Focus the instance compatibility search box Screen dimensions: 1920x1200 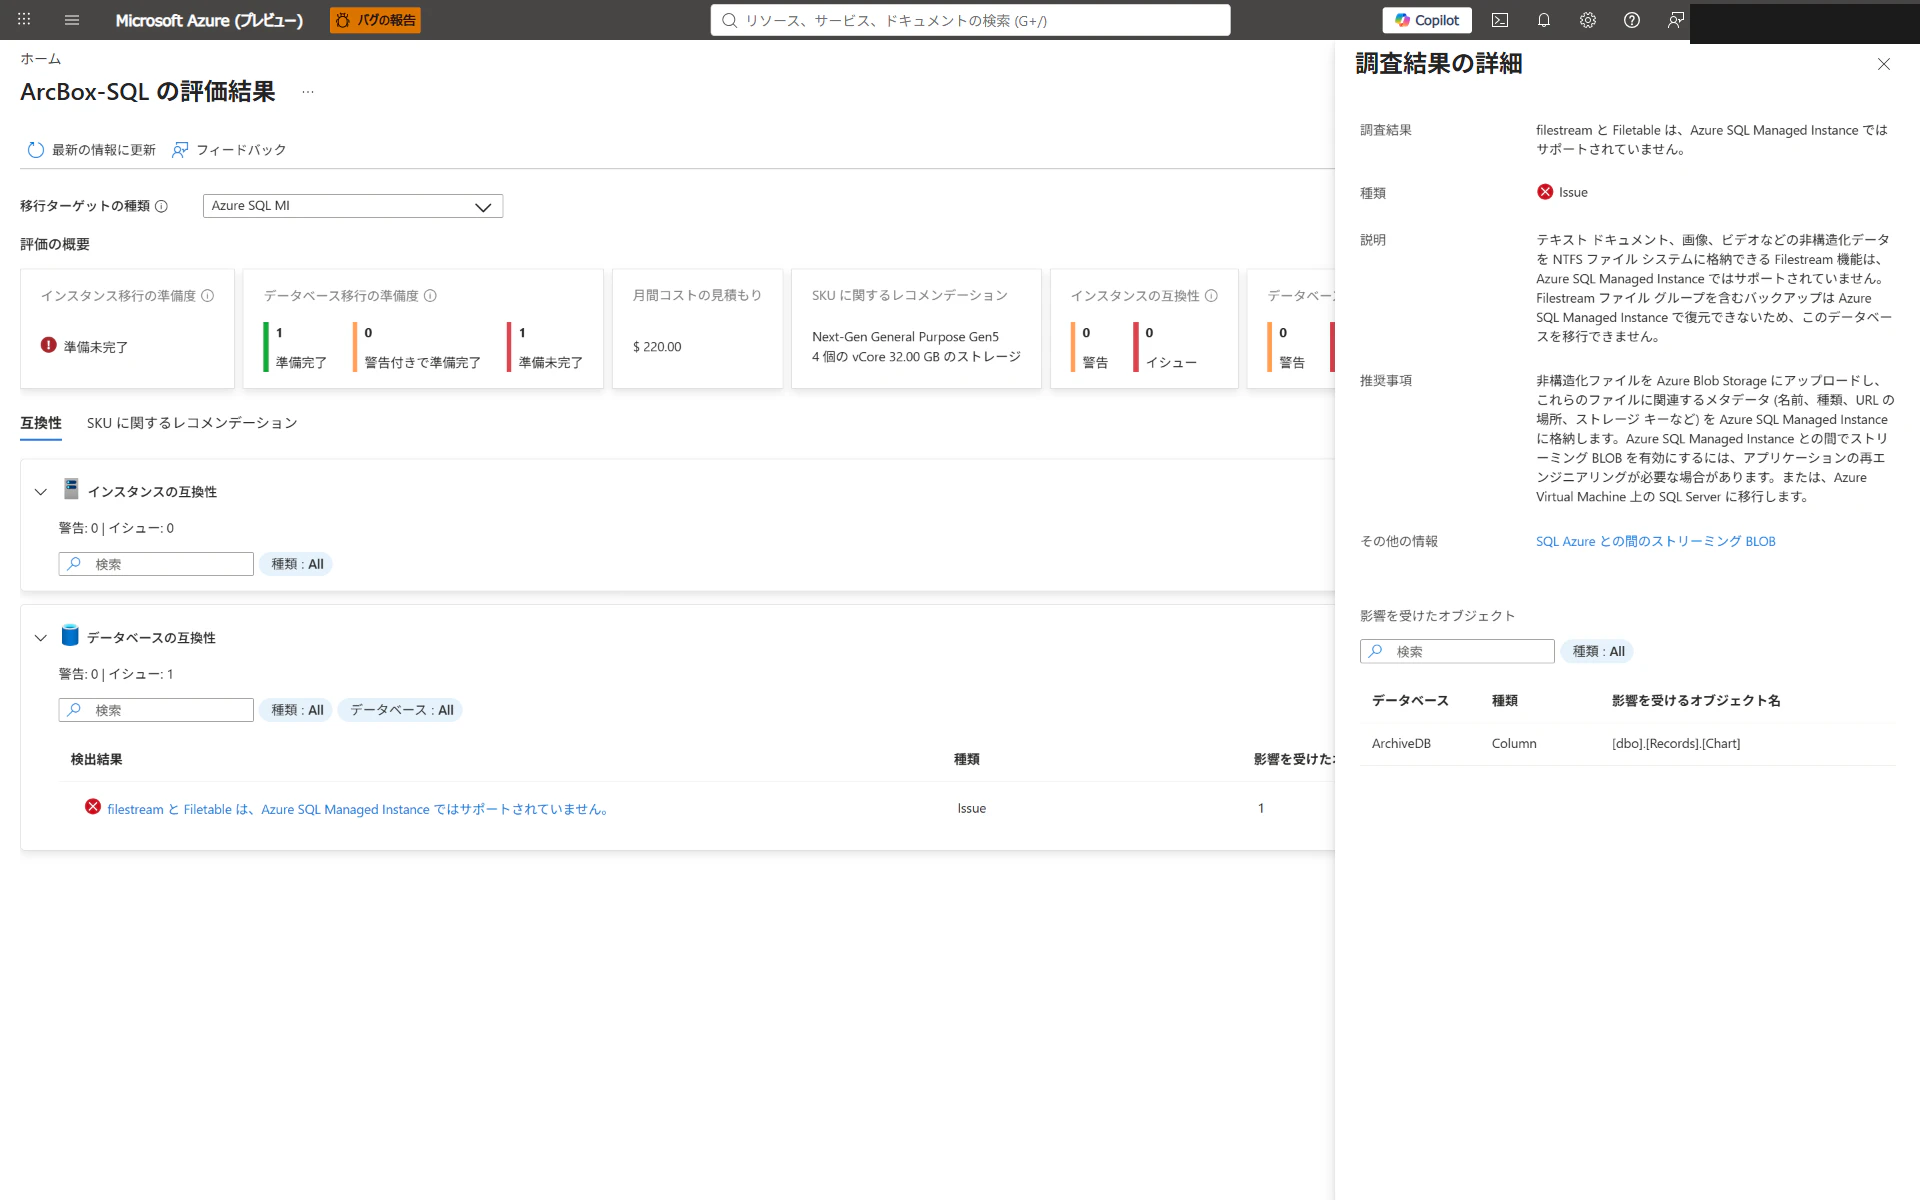point(156,564)
